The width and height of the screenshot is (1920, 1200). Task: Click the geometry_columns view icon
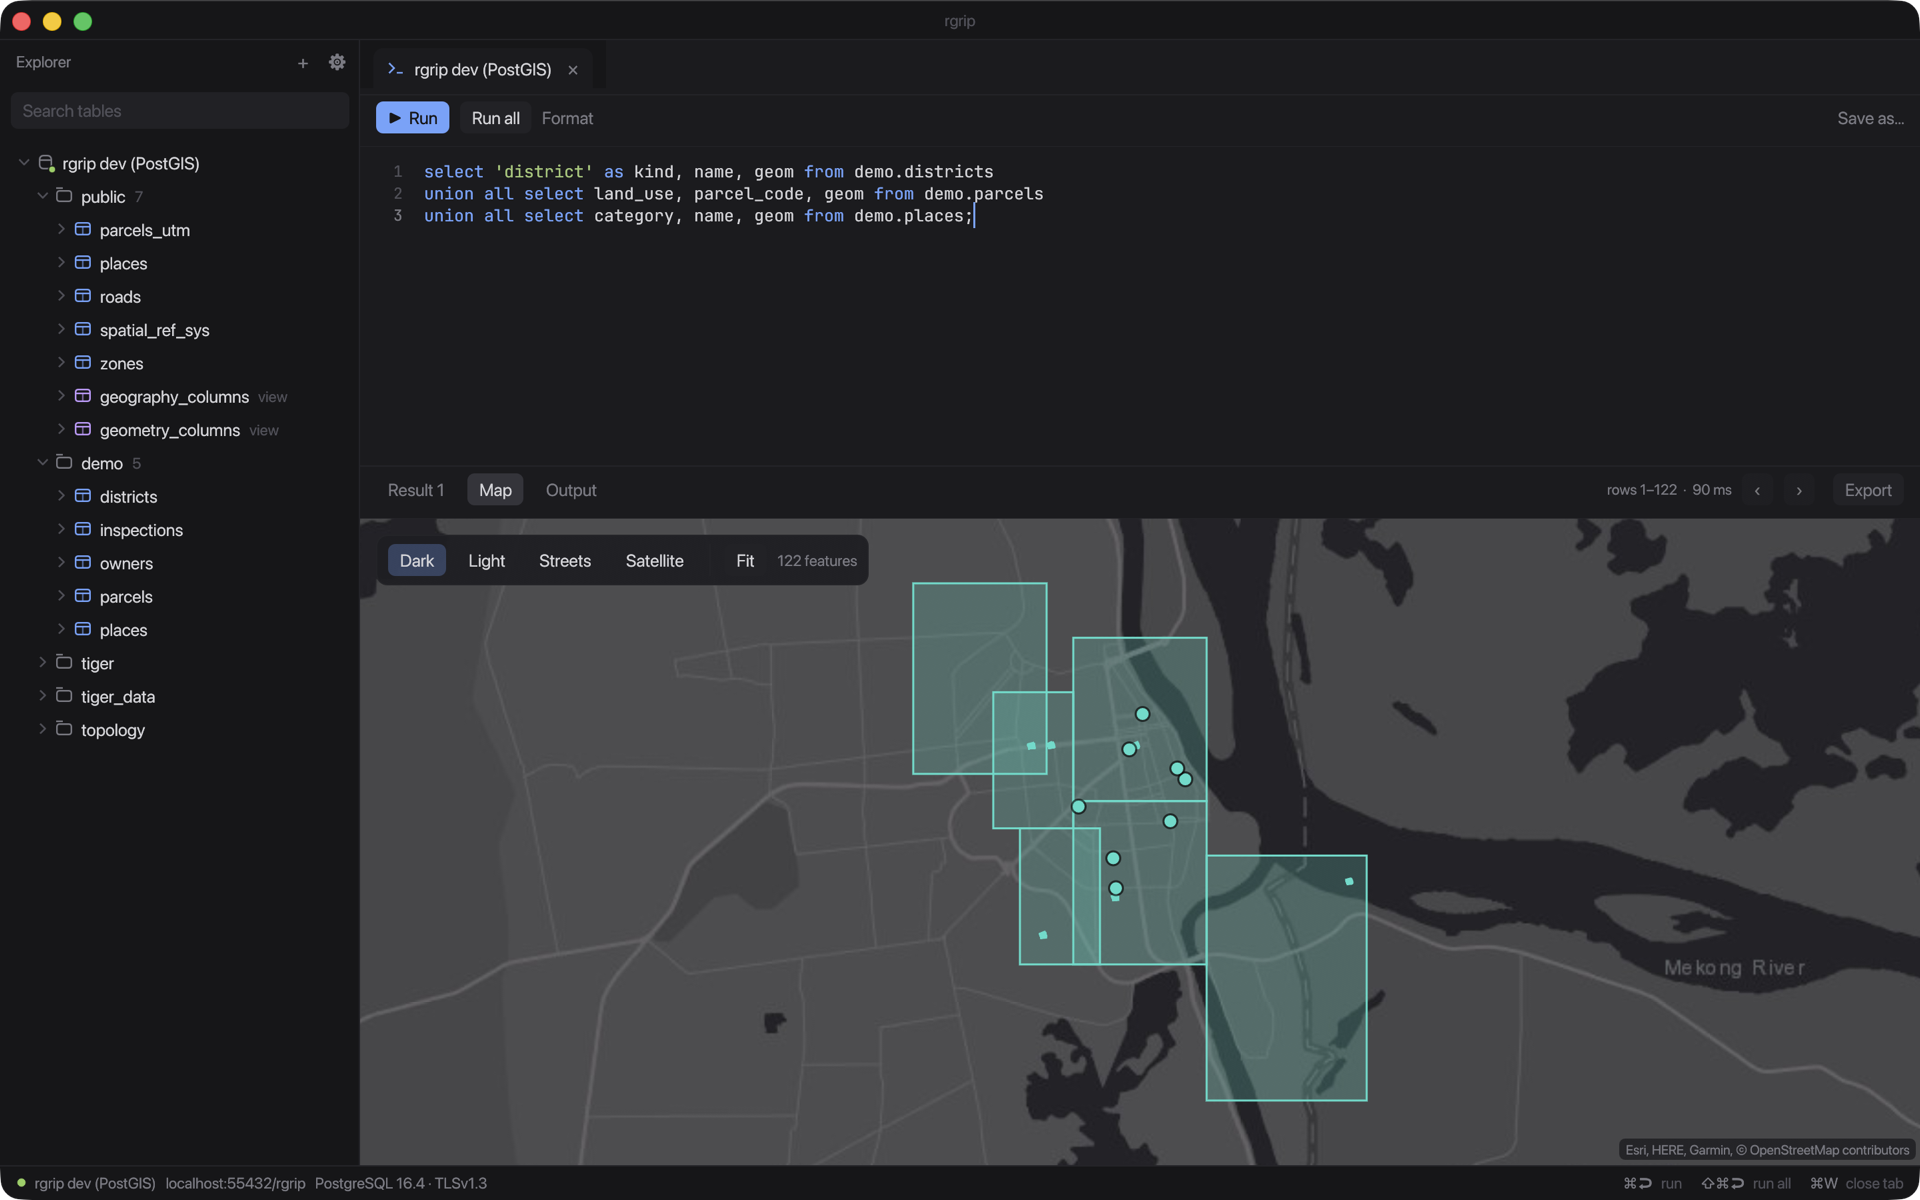83,429
